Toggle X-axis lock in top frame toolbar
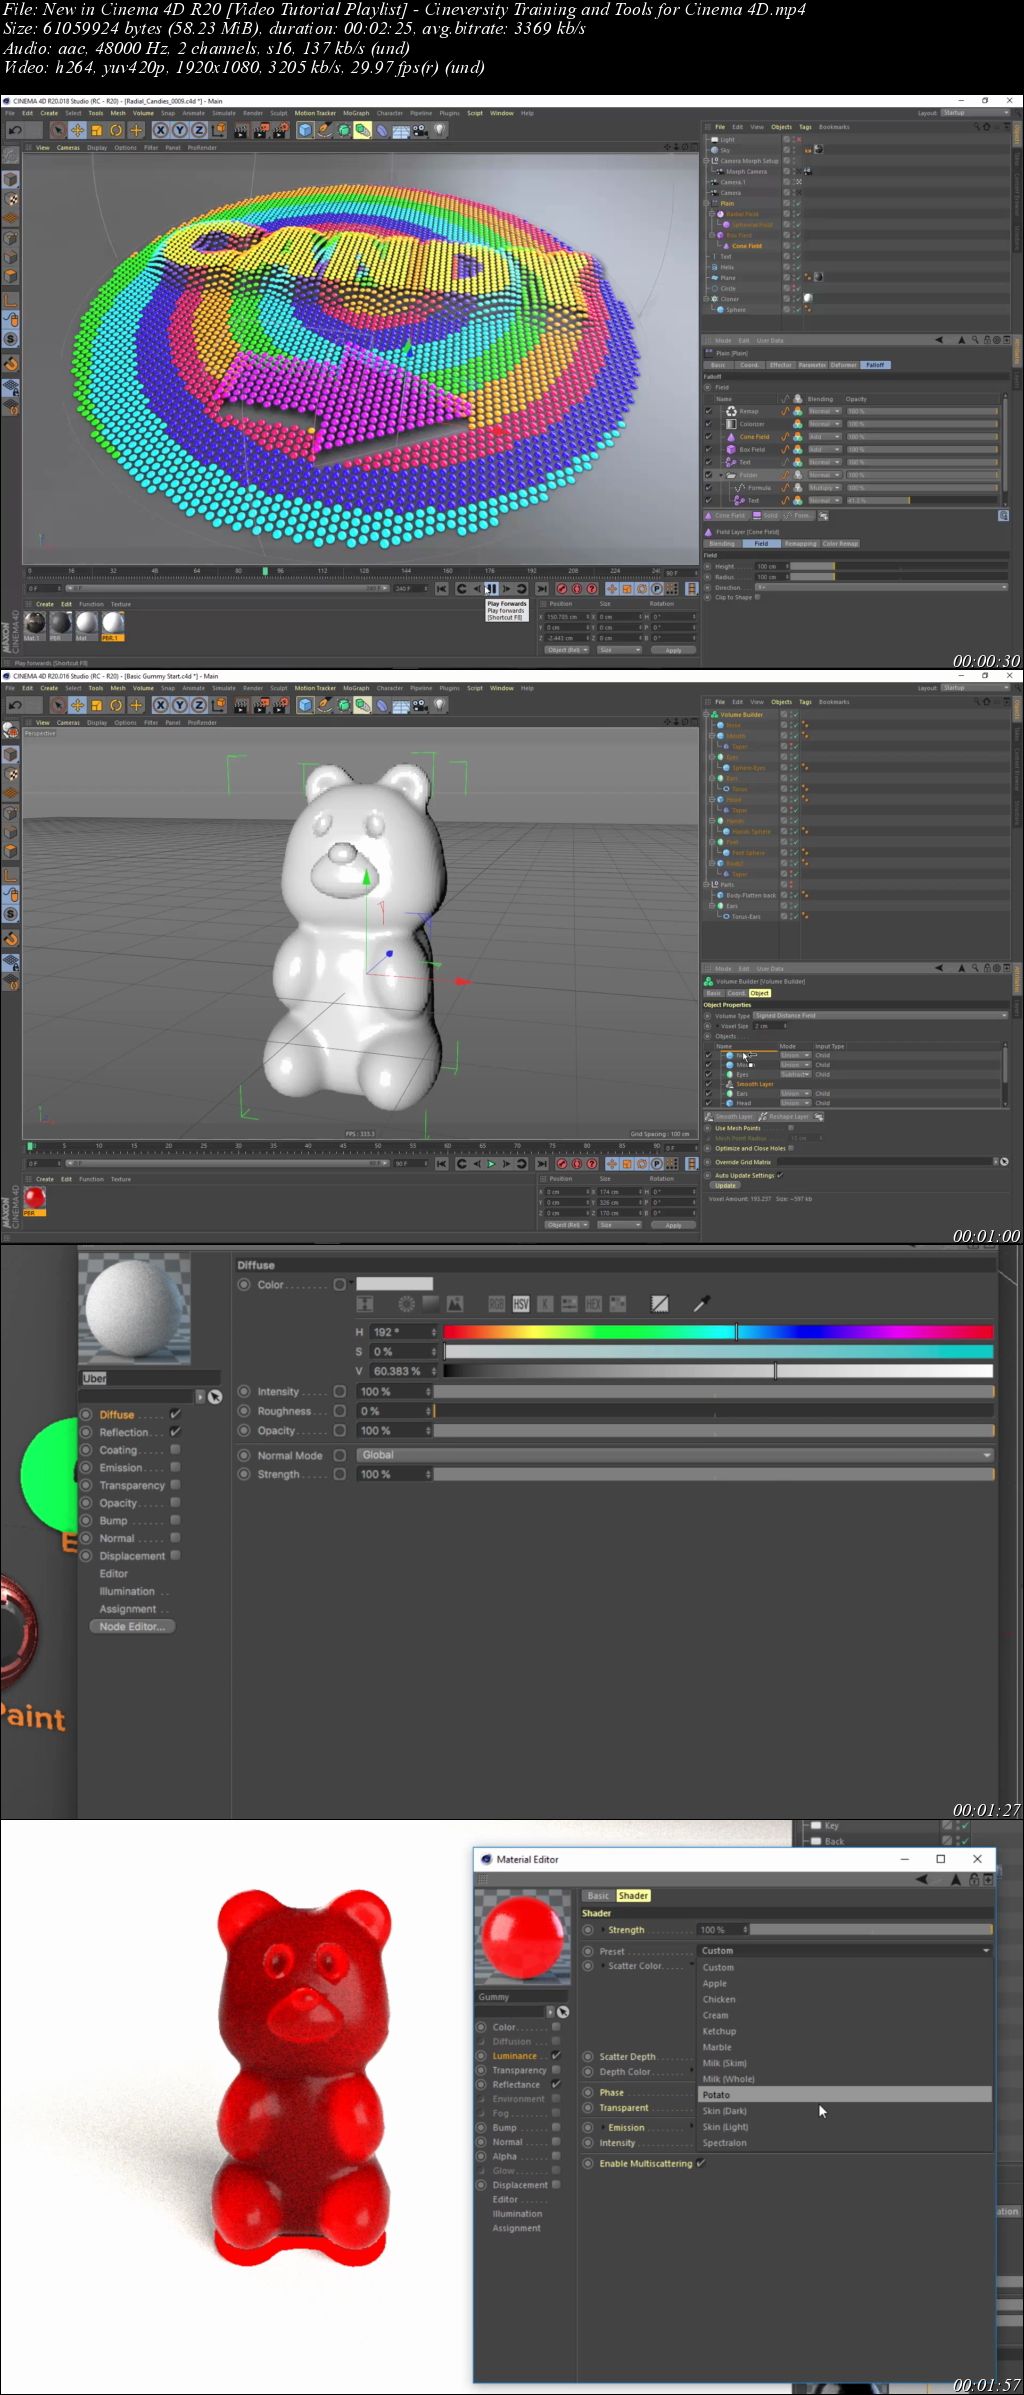The width and height of the screenshot is (1024, 2395). click(160, 130)
